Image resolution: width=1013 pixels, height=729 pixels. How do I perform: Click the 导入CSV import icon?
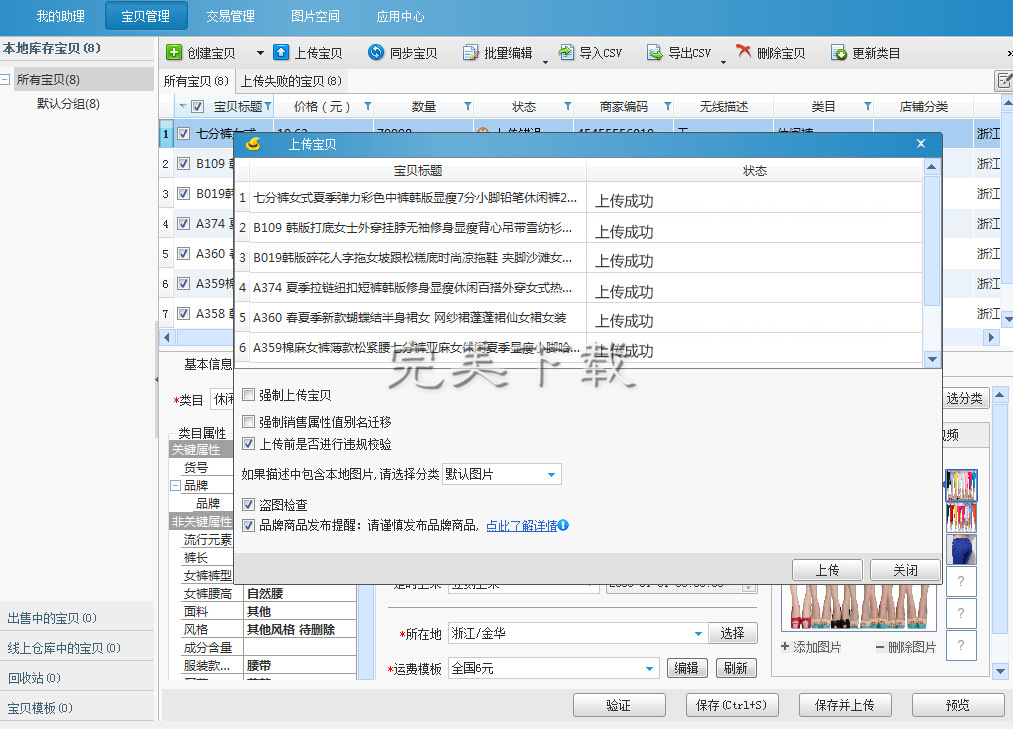(566, 52)
